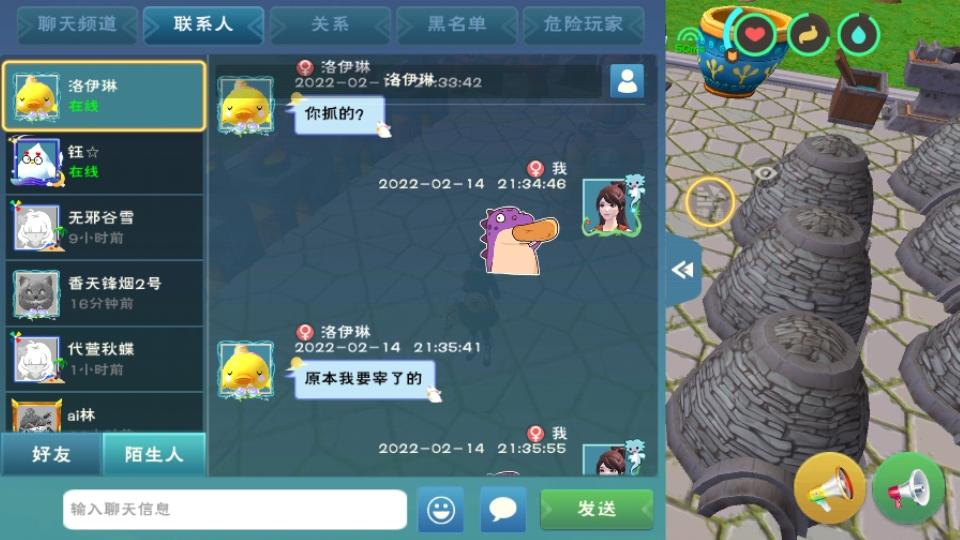Open 洛伊琳's profile card icon
Screen dimensions: 960x540
pos(627,81)
